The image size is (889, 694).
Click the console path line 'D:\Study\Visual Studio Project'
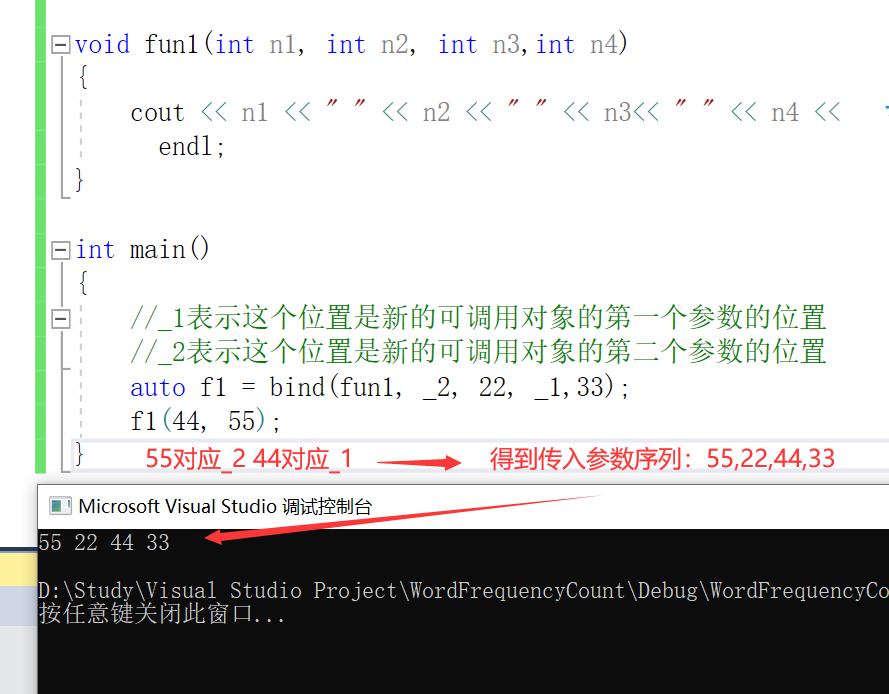218,591
